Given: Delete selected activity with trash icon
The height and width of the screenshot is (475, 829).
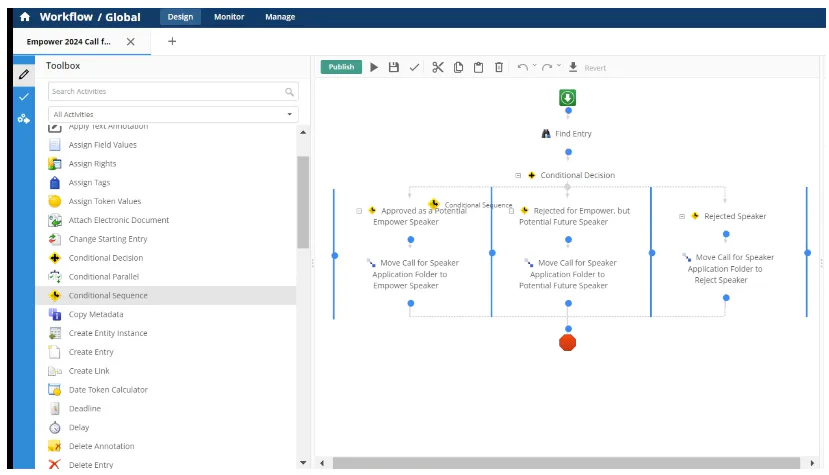Looking at the screenshot, I should point(499,67).
